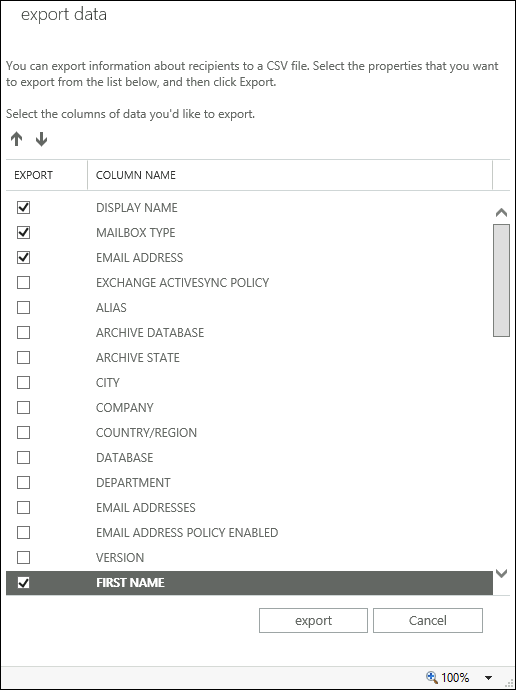Image resolution: width=516 pixels, height=690 pixels.
Task: Tick the DEPARTMENT export checkbox
Action: (x=23, y=482)
